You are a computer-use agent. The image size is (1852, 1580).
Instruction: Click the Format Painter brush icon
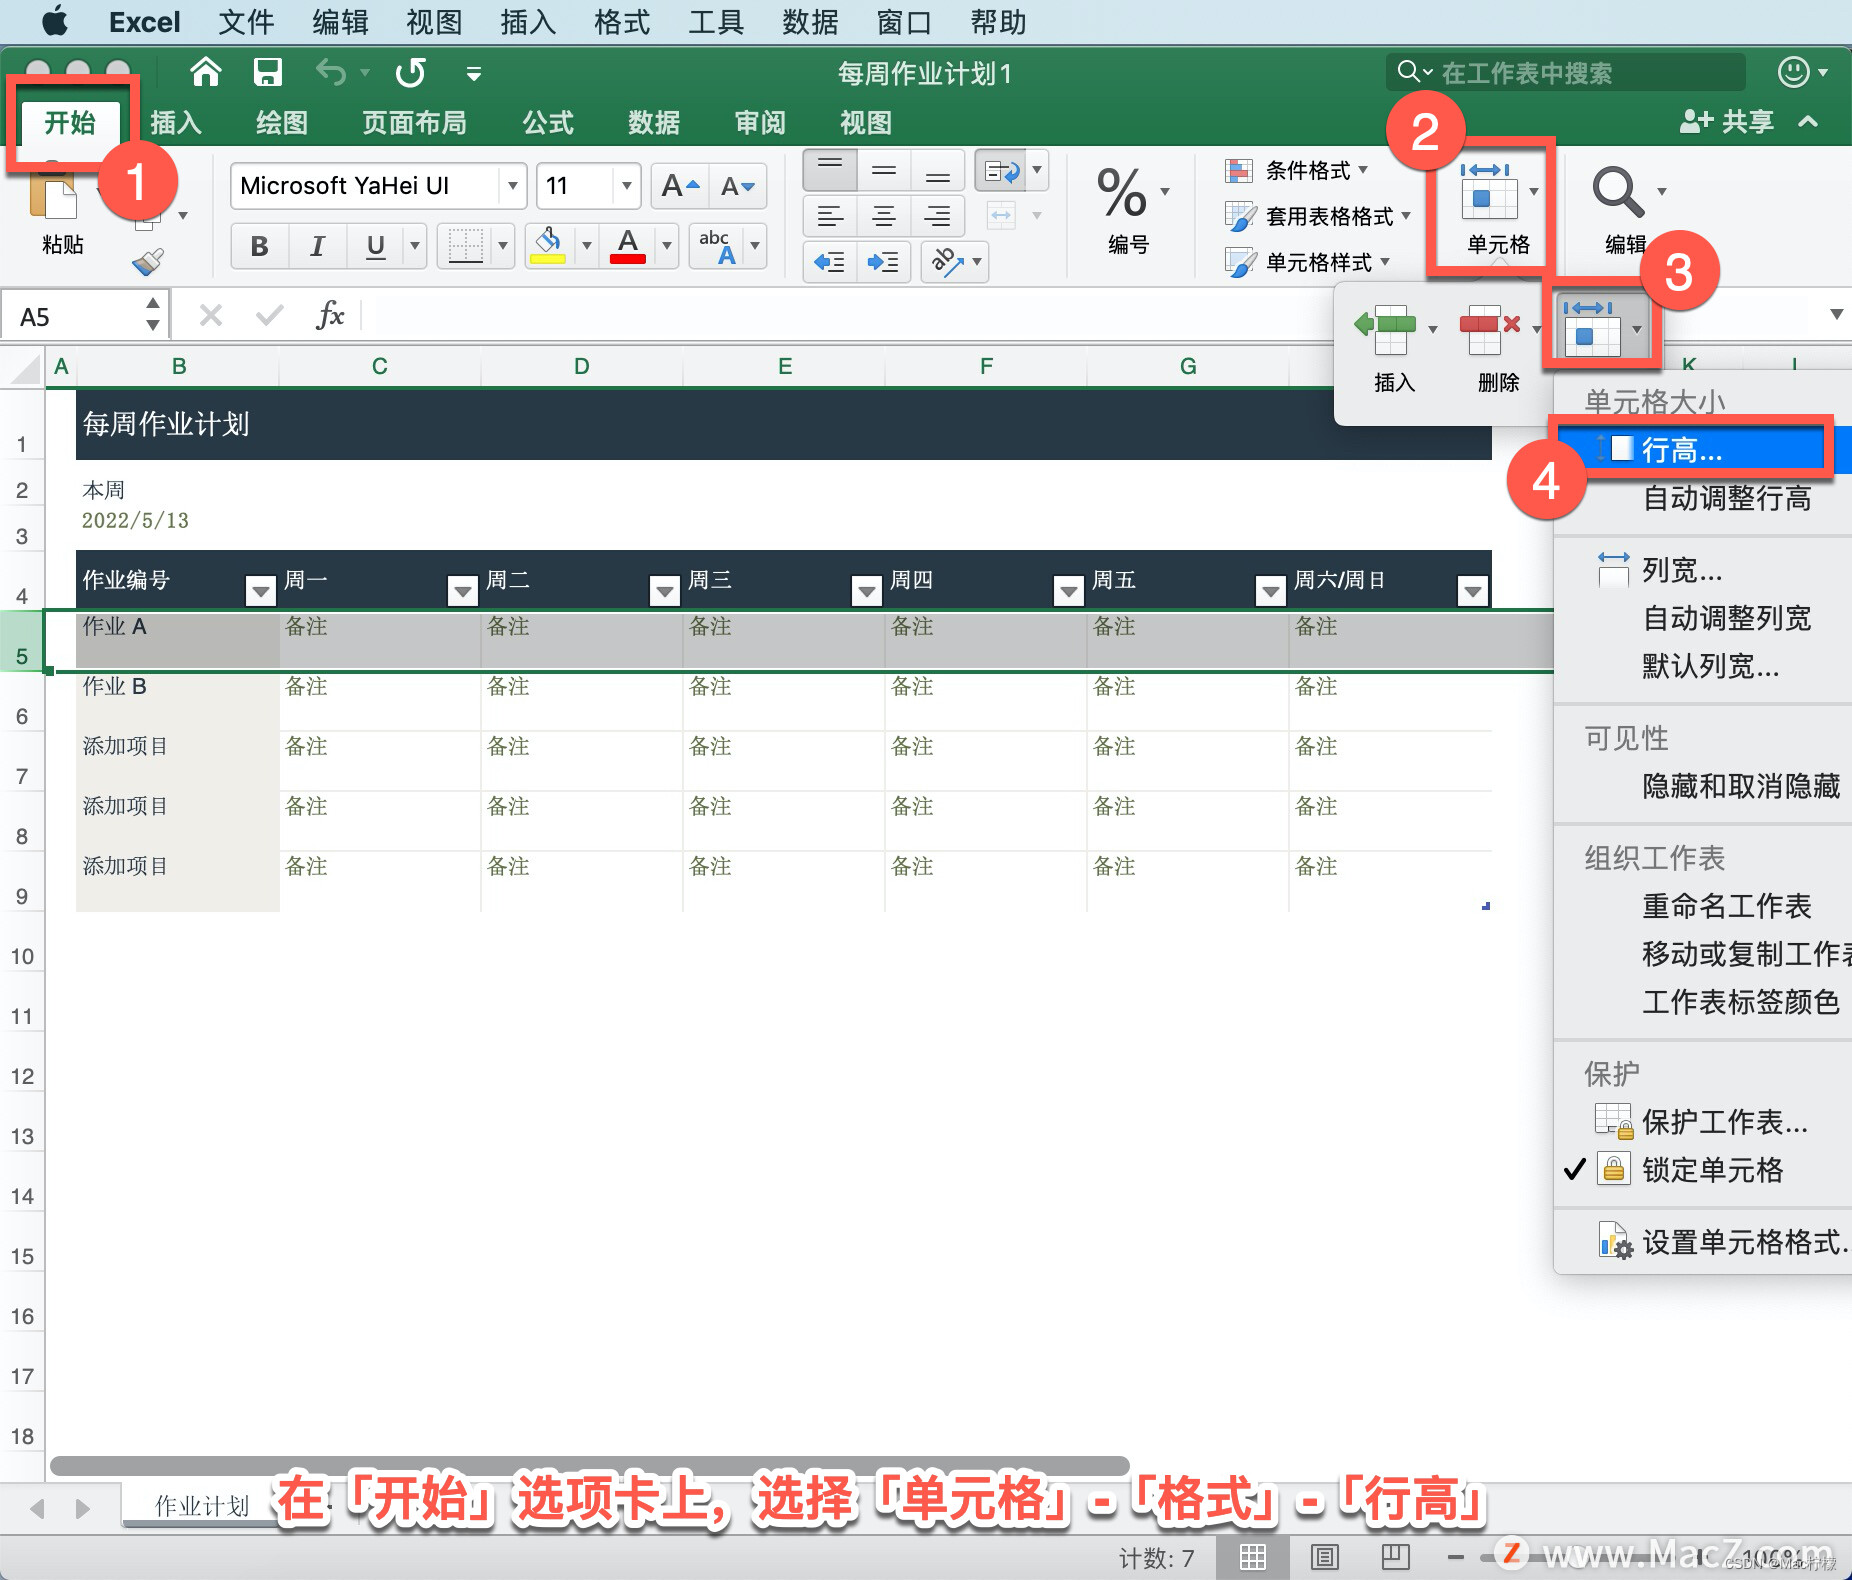tap(148, 262)
